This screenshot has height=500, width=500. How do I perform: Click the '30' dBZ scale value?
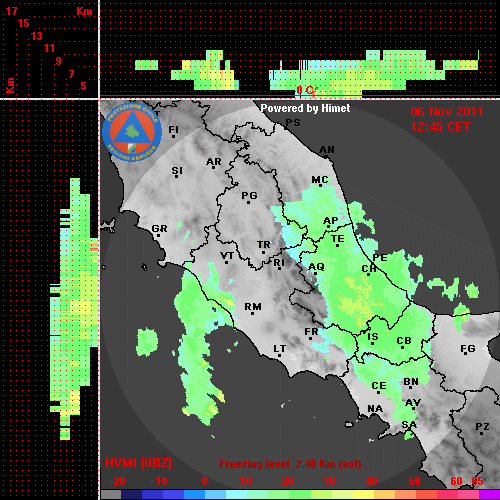tap(329, 481)
